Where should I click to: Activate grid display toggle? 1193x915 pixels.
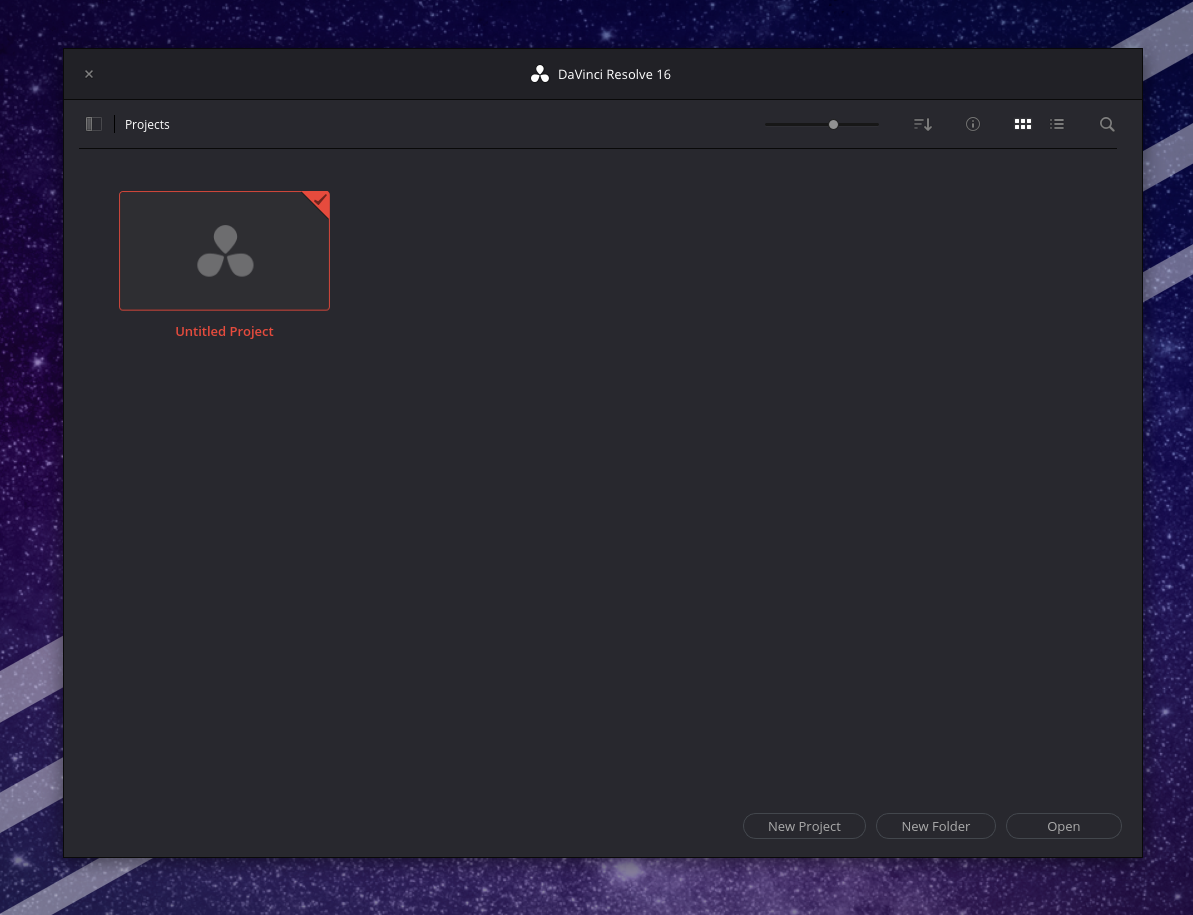coord(1022,124)
